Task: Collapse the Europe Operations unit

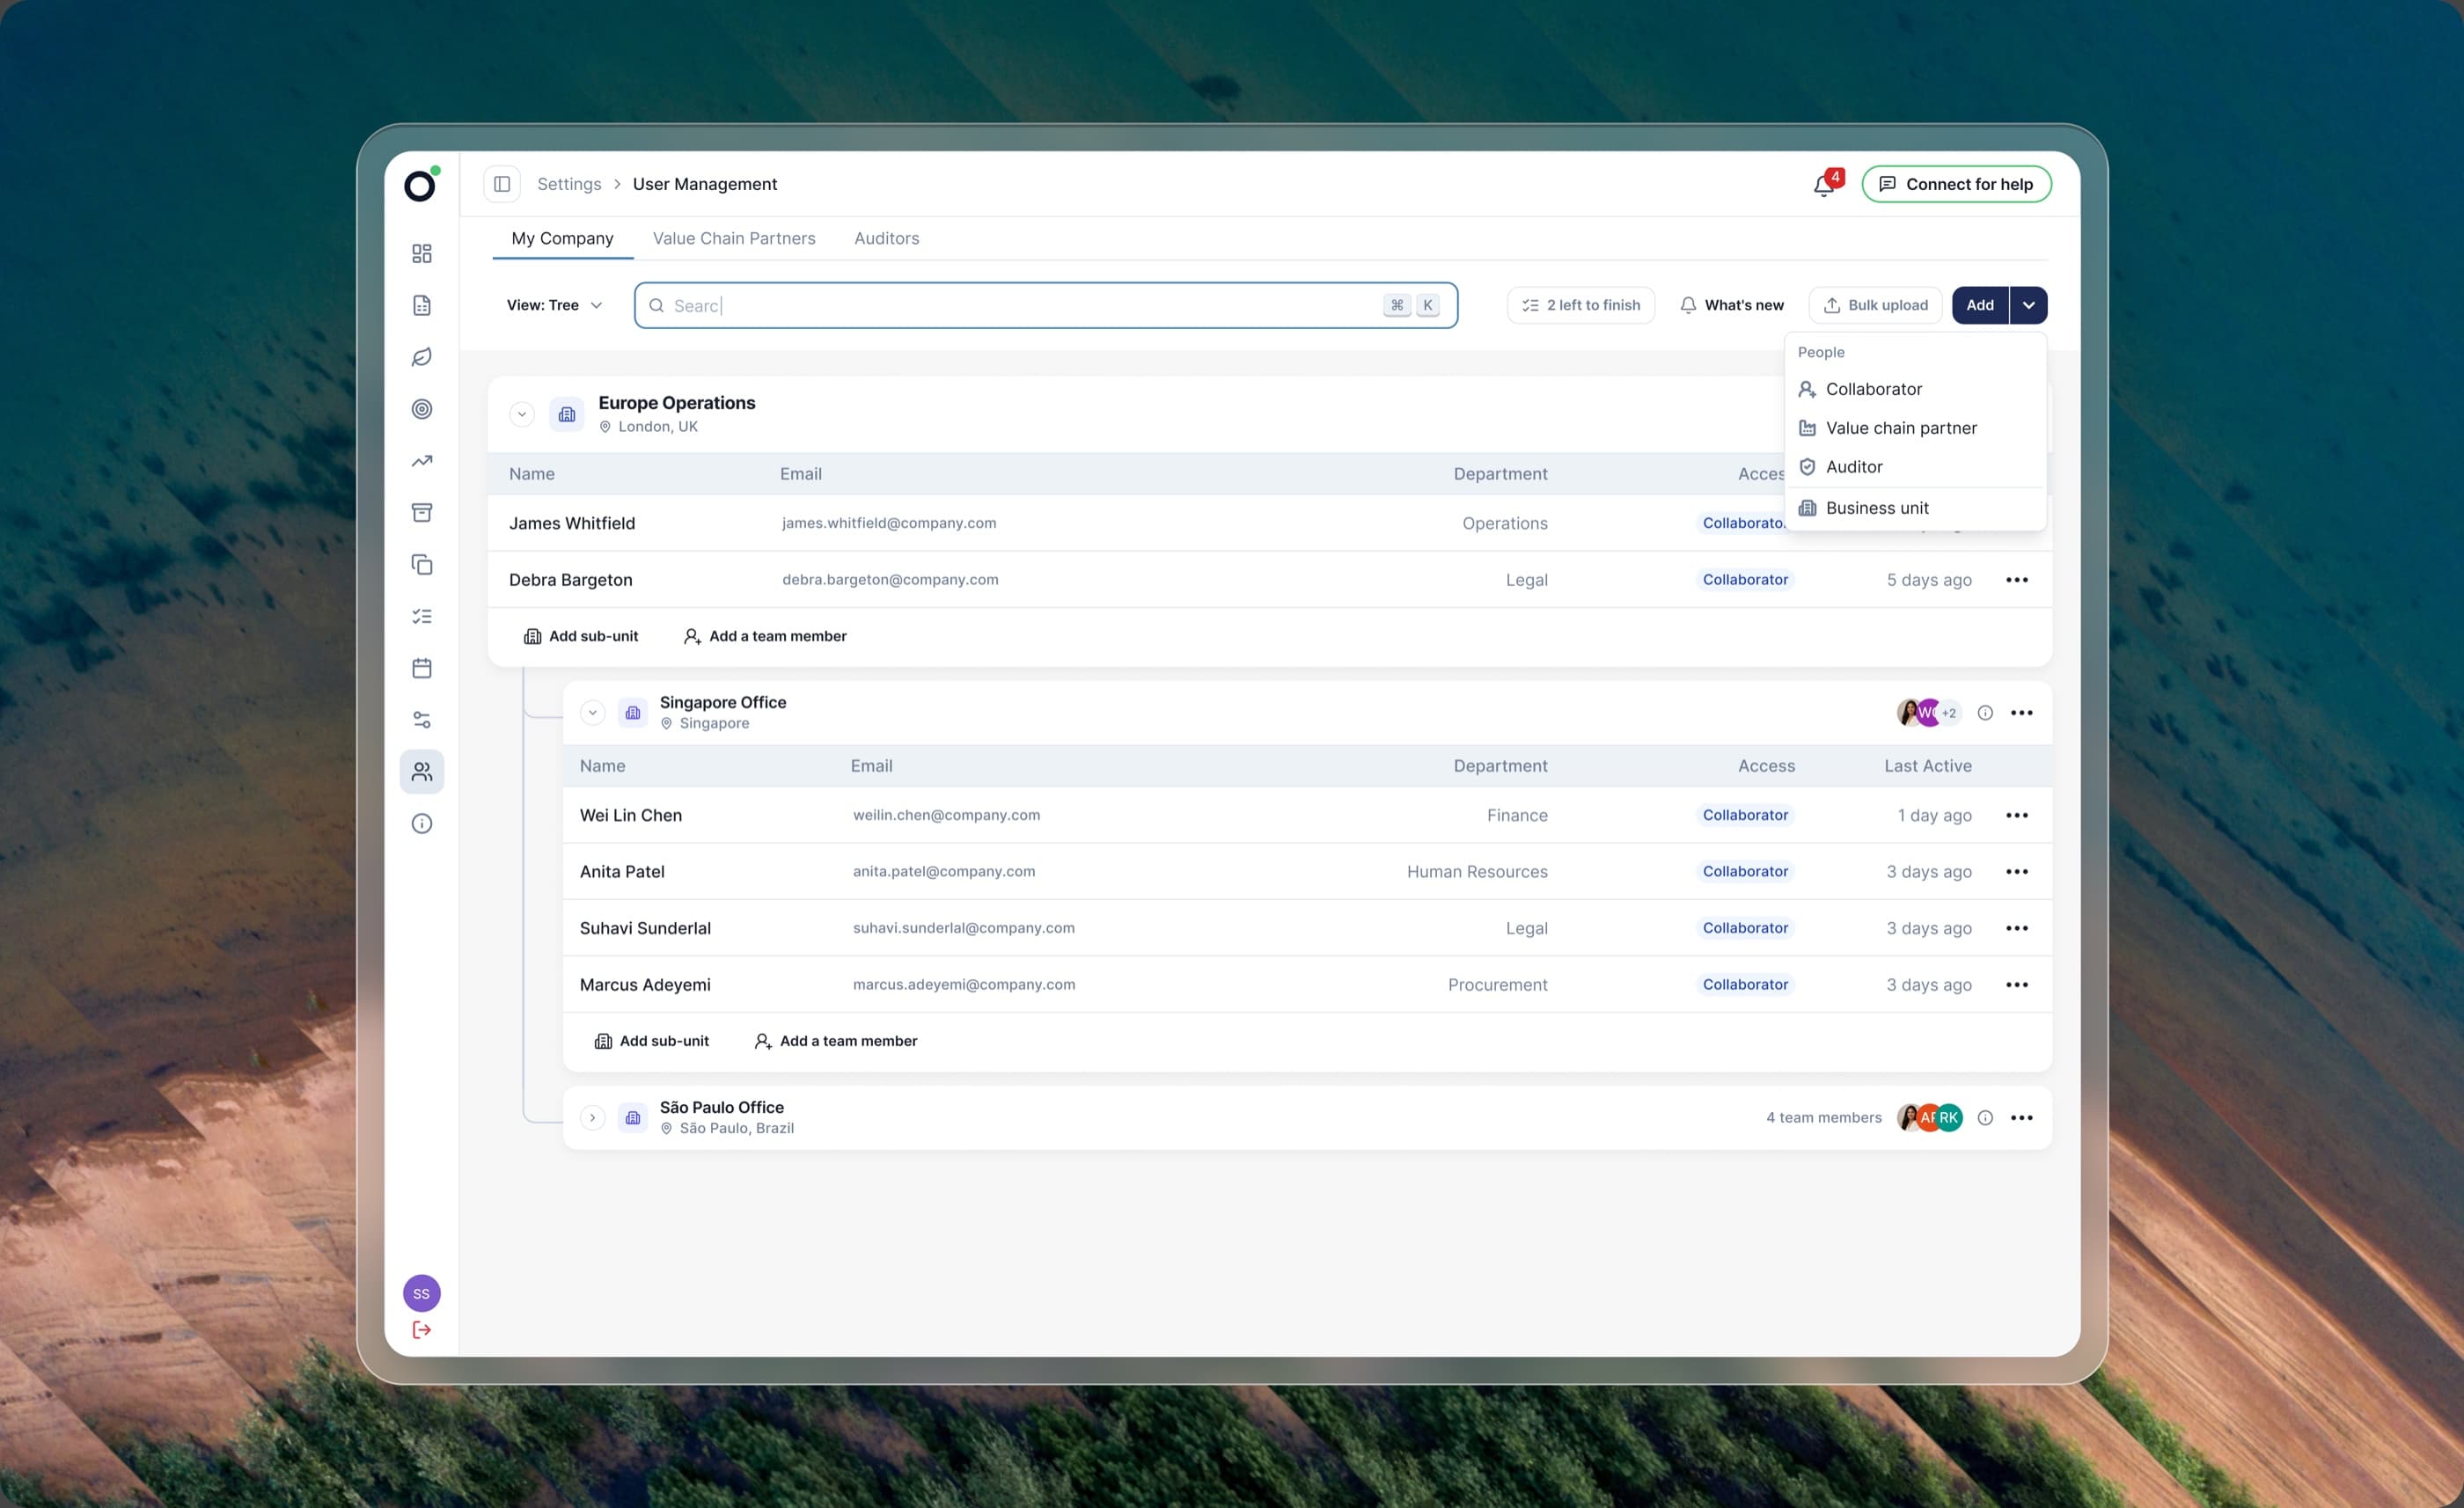Action: pos(522,414)
